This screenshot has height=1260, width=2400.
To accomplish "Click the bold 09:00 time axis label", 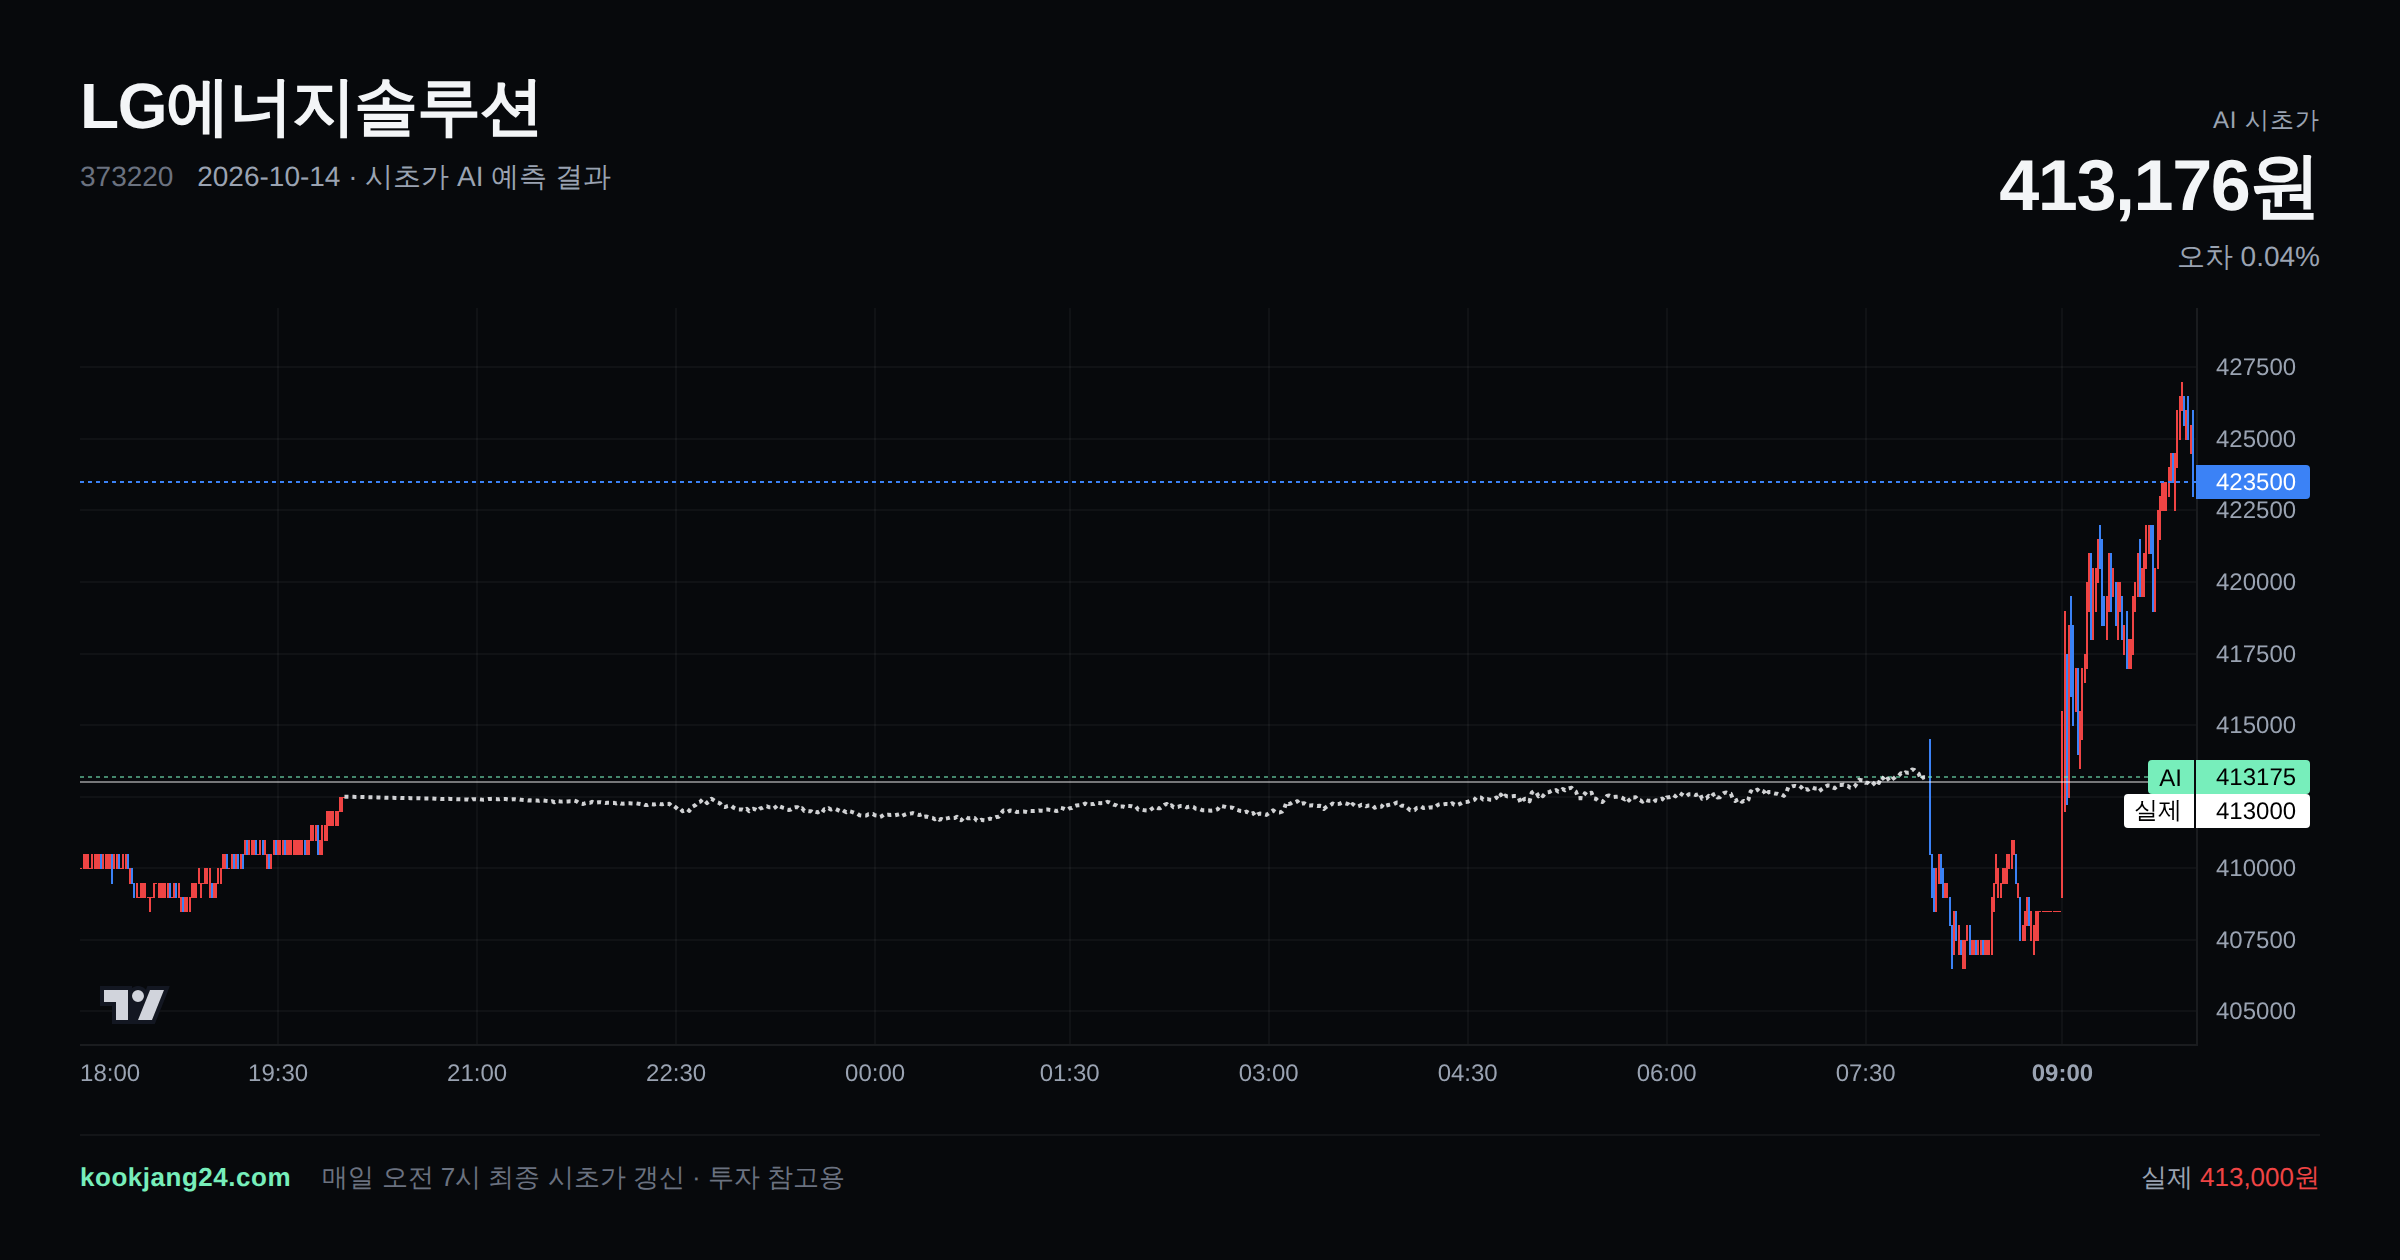I will tap(2062, 1073).
